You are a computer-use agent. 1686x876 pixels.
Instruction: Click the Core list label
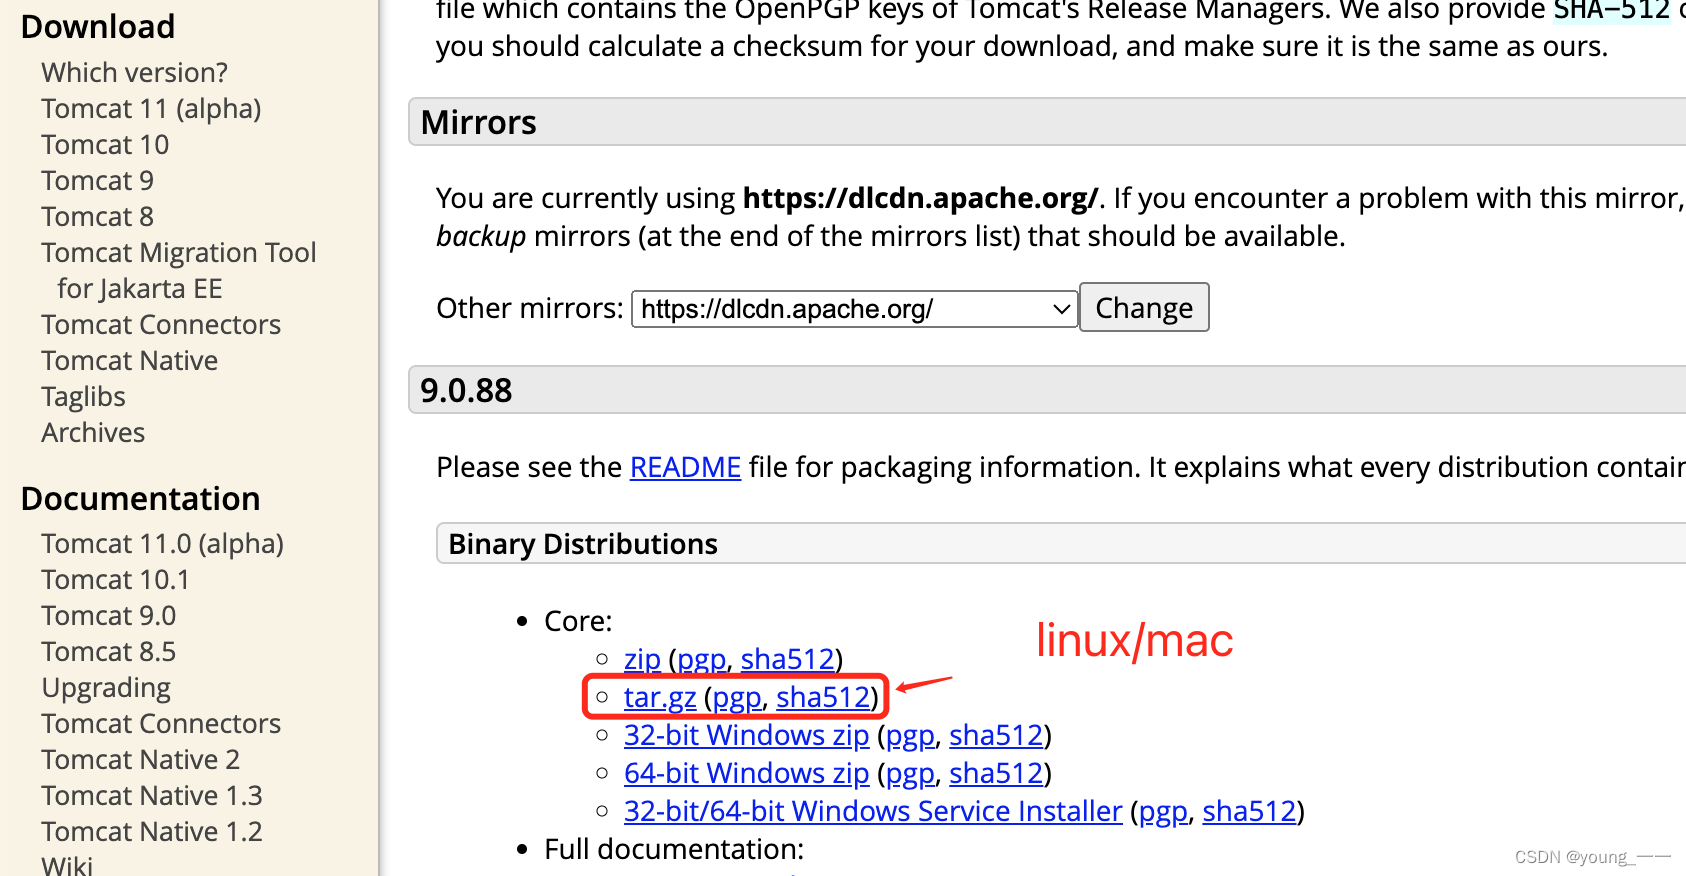(578, 622)
